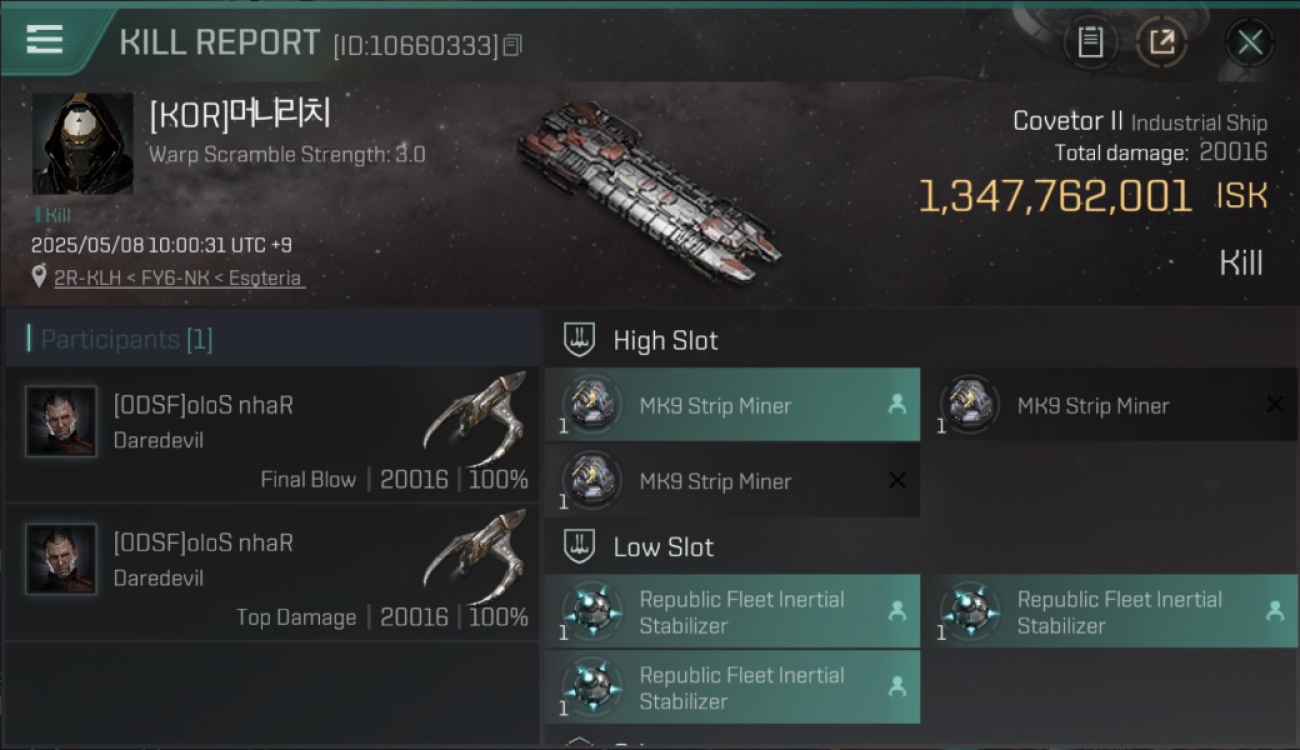Copy kill report ID icon
Screen dimensions: 1300x750
(512, 45)
